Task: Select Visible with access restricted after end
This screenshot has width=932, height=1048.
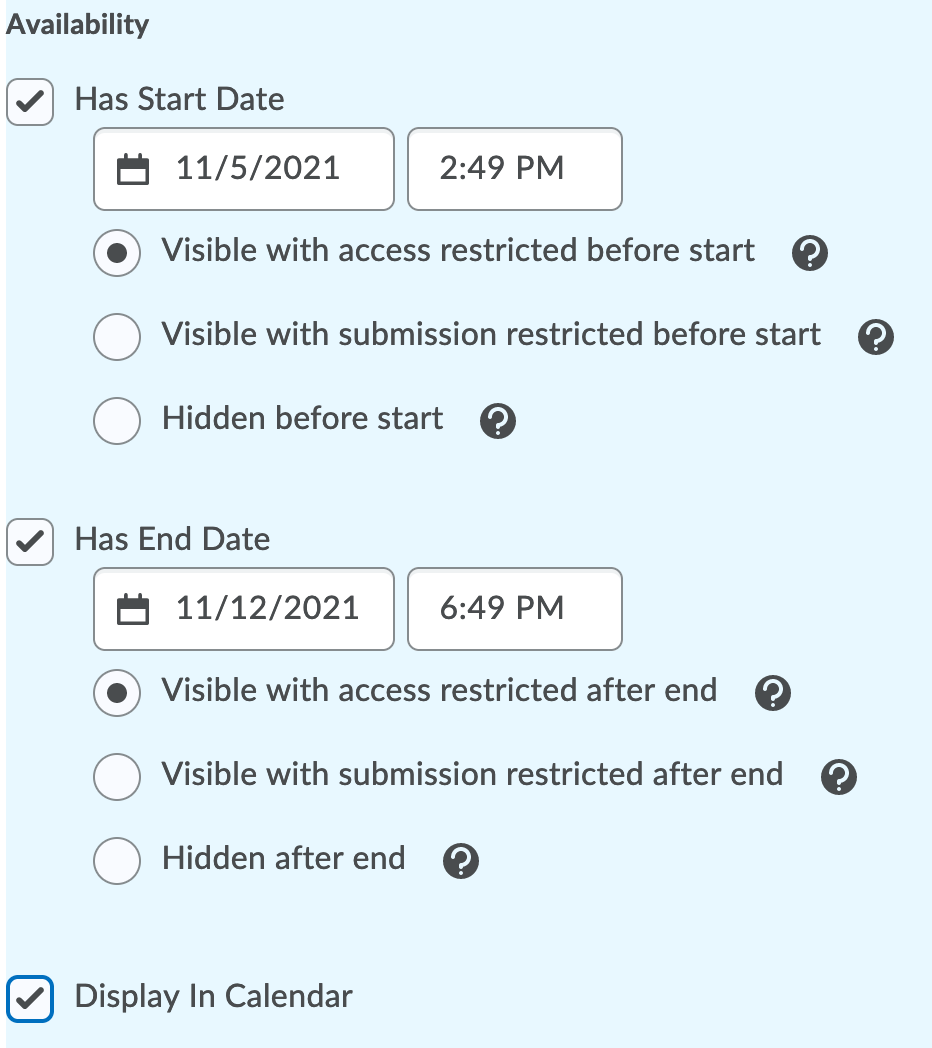Action: (x=117, y=692)
